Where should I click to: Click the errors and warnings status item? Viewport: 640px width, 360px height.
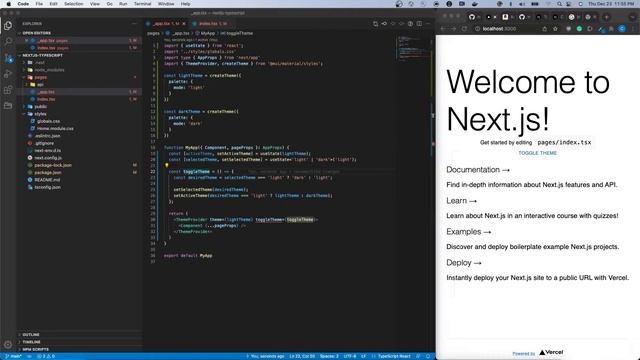click(x=46, y=356)
